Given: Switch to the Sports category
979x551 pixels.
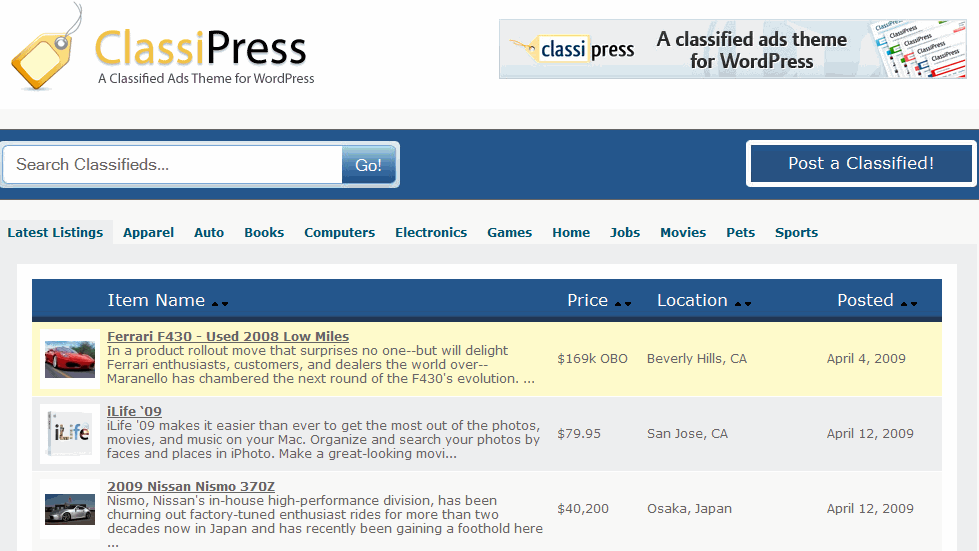Looking at the screenshot, I should (796, 232).
